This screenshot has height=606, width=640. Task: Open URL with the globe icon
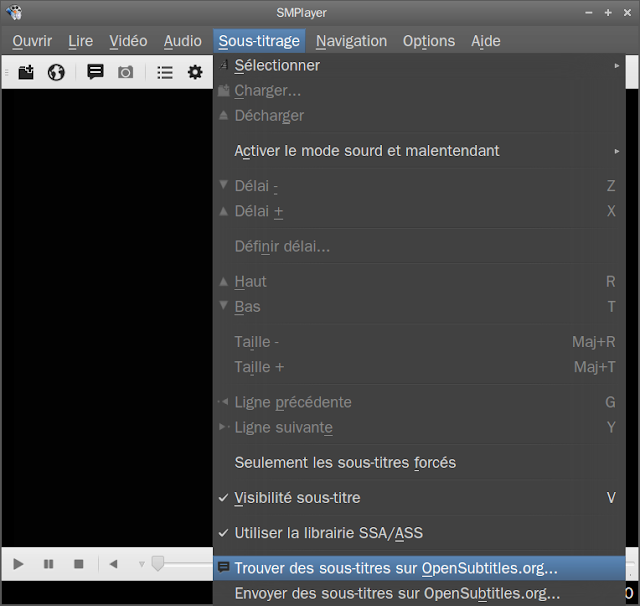pos(56,73)
